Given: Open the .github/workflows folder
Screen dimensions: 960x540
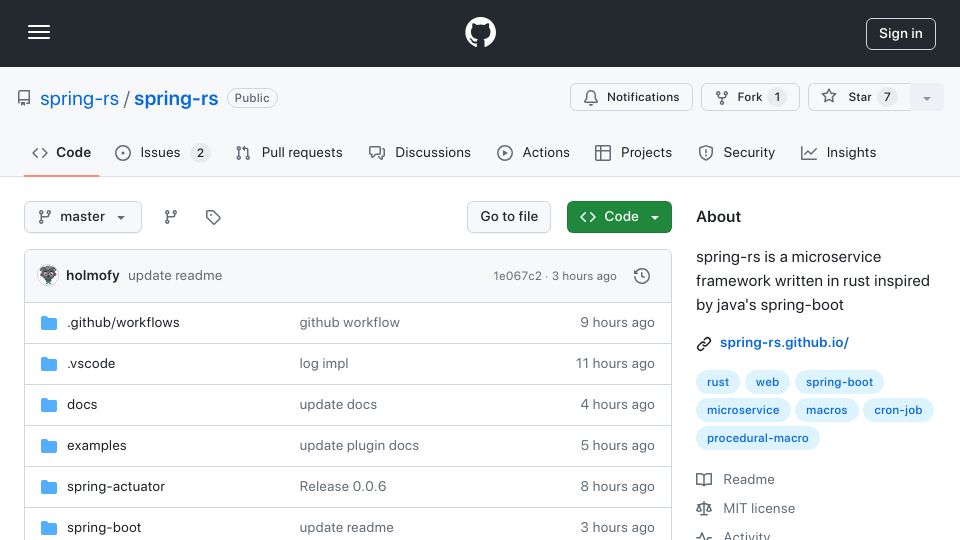Looking at the screenshot, I should (123, 323).
